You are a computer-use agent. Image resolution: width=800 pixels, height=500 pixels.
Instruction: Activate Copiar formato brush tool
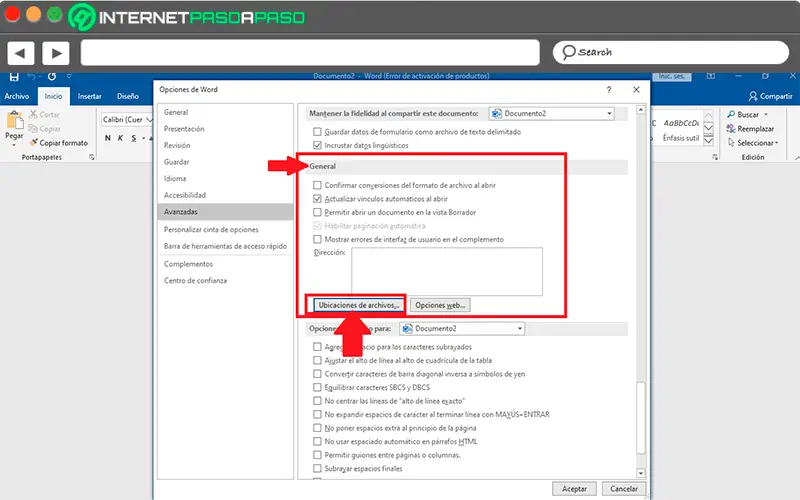[59, 143]
